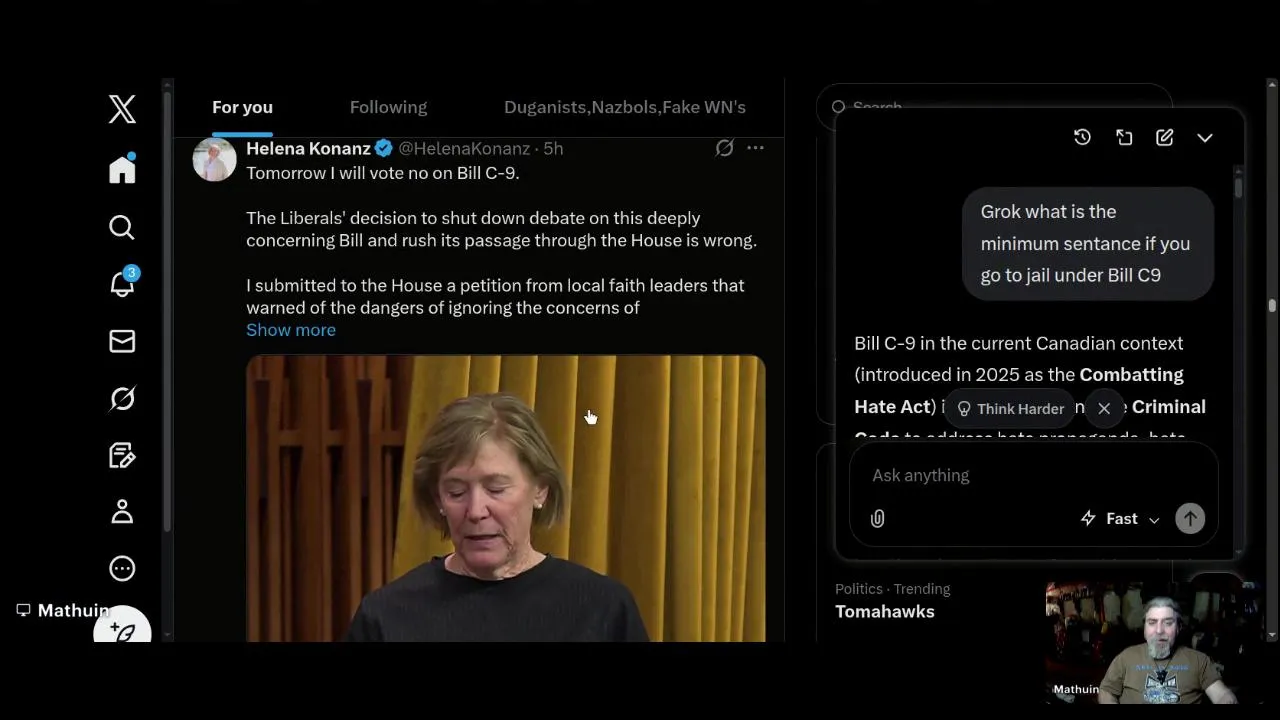This screenshot has width=1280, height=720.
Task: Open Grok chat history icon
Action: [x=1082, y=138]
